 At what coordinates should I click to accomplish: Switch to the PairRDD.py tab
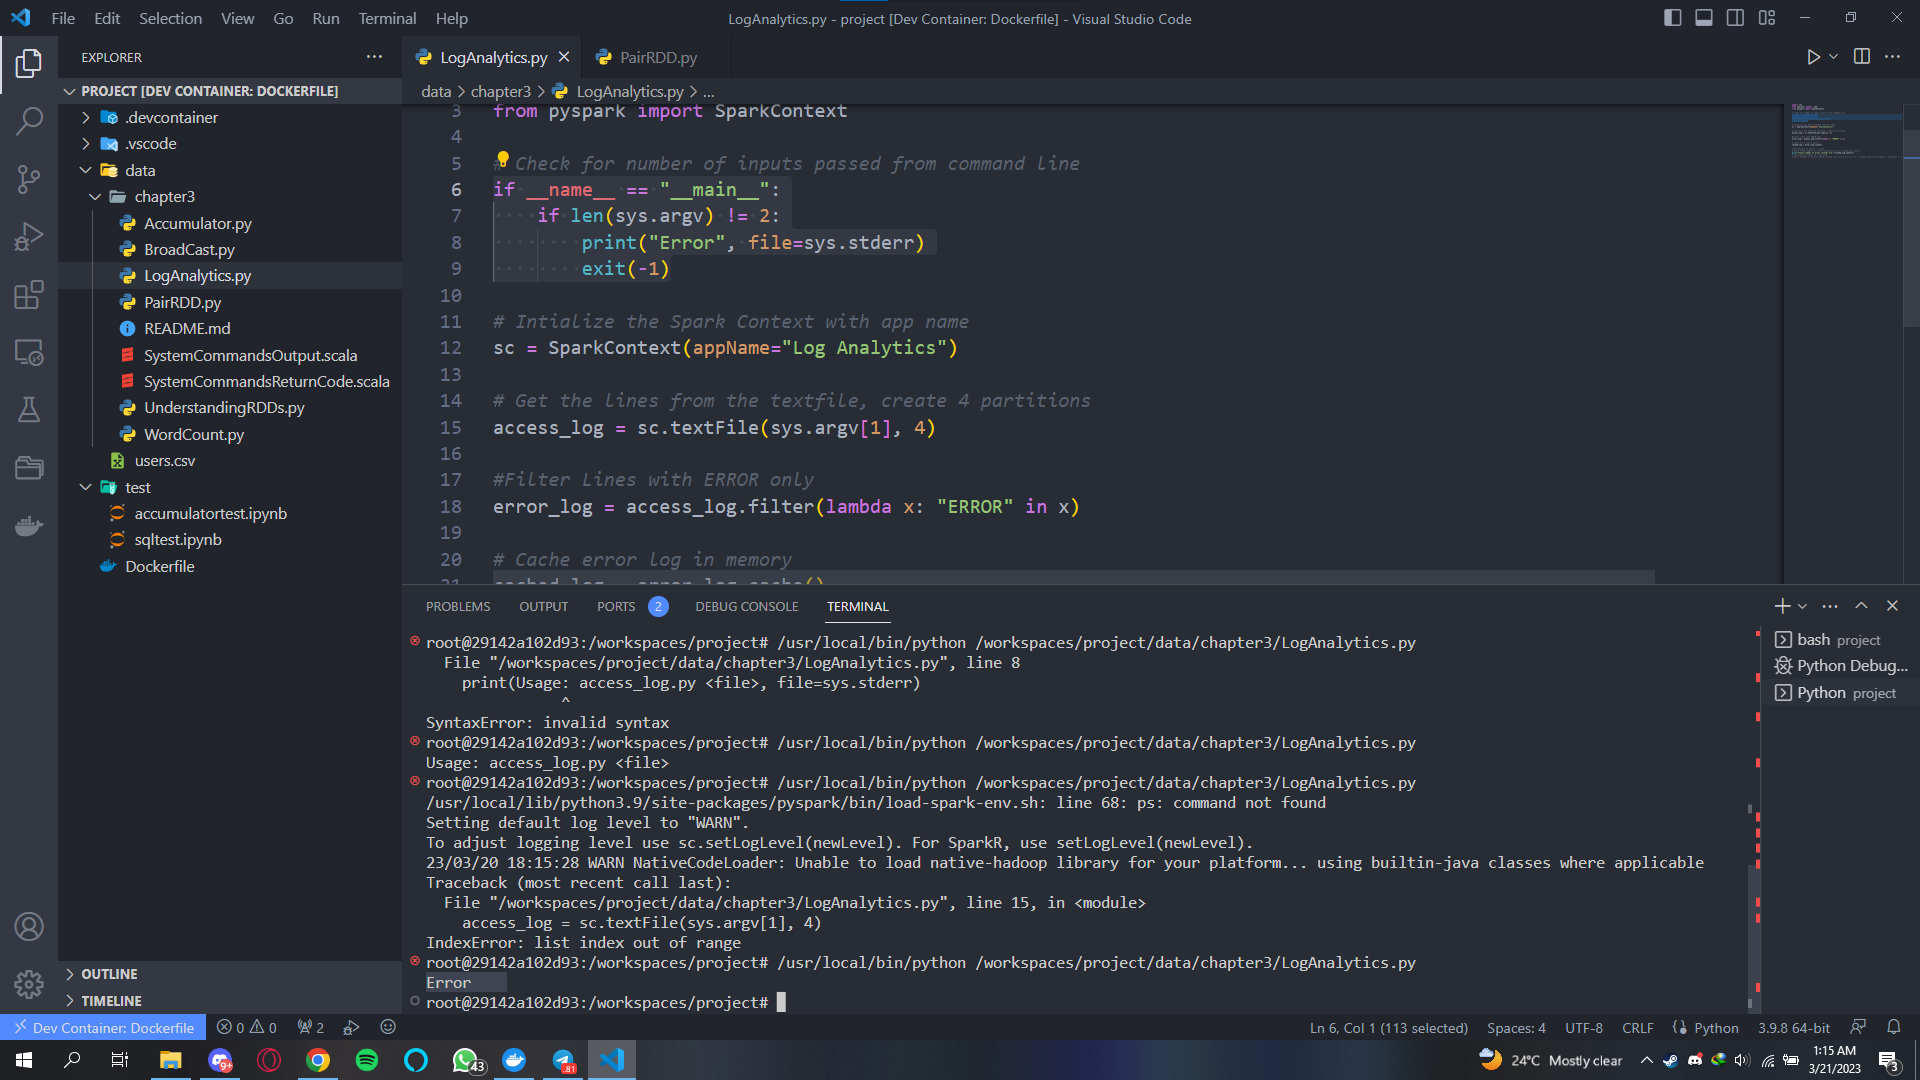click(x=657, y=57)
